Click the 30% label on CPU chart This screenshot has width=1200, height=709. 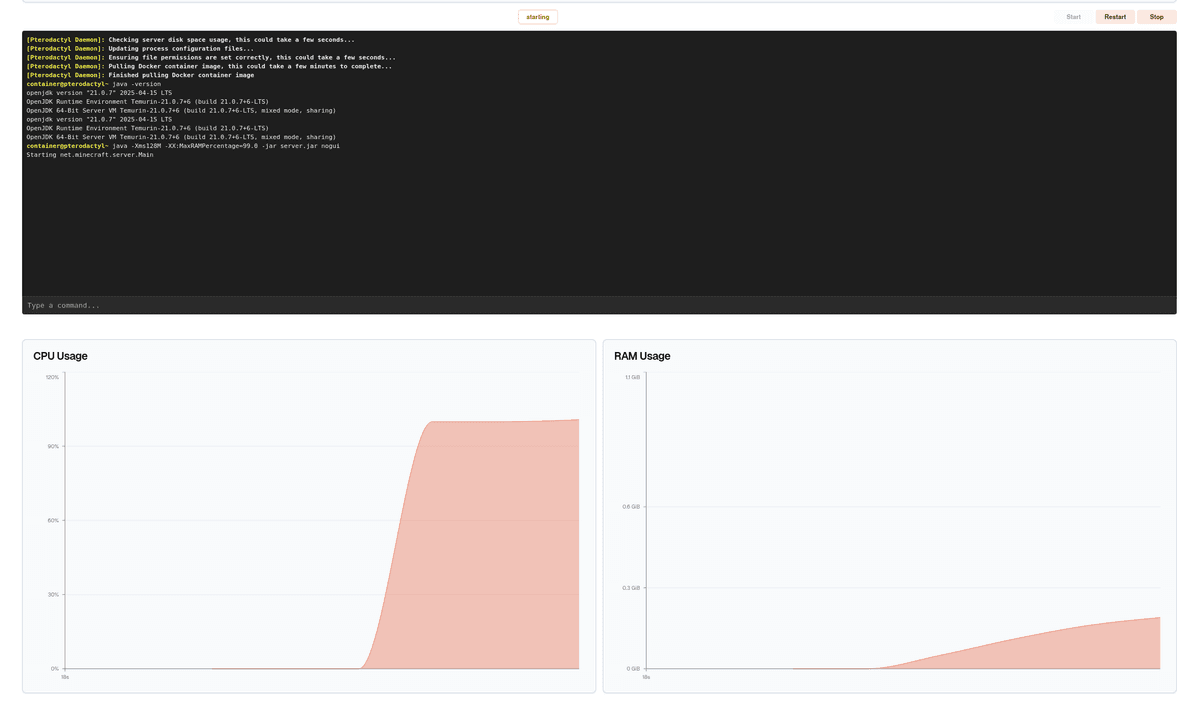(54, 594)
